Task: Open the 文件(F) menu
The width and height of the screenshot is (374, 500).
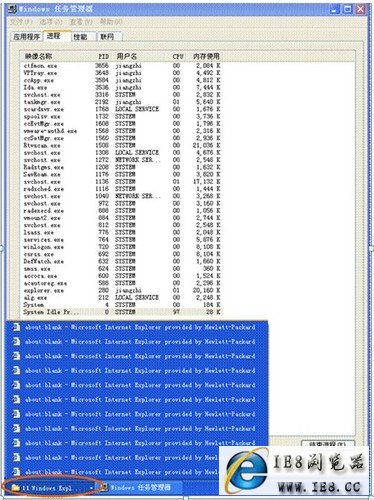Action: pyautogui.click(x=21, y=22)
